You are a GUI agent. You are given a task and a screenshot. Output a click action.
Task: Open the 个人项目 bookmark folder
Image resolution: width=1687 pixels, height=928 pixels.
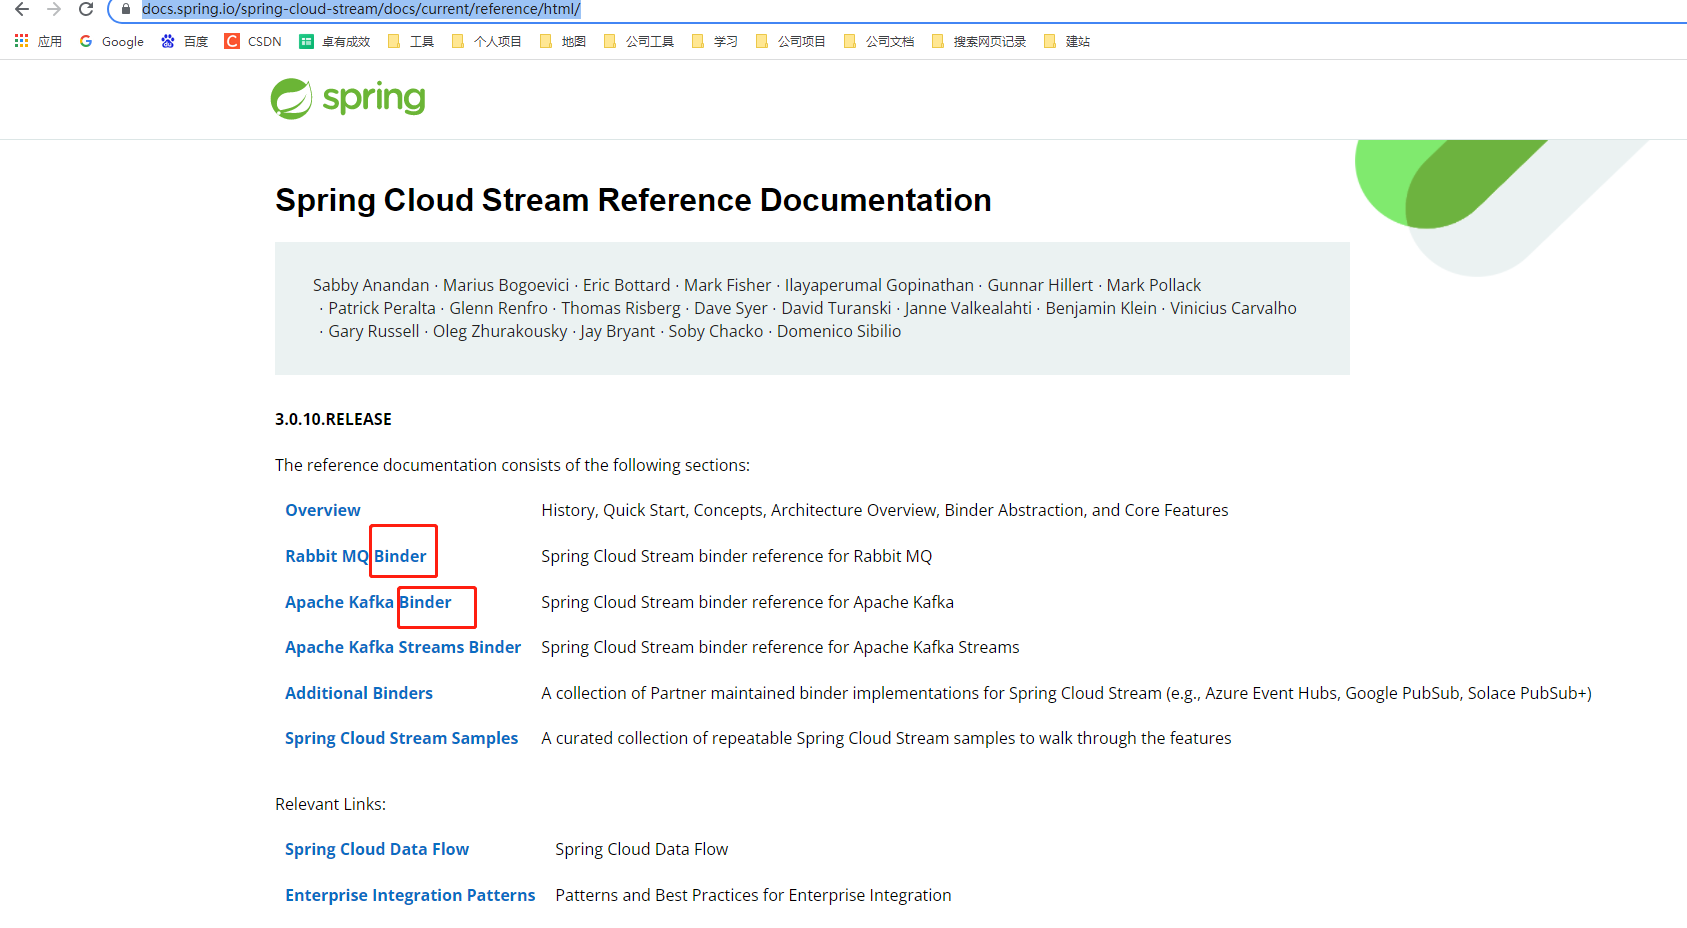click(486, 41)
